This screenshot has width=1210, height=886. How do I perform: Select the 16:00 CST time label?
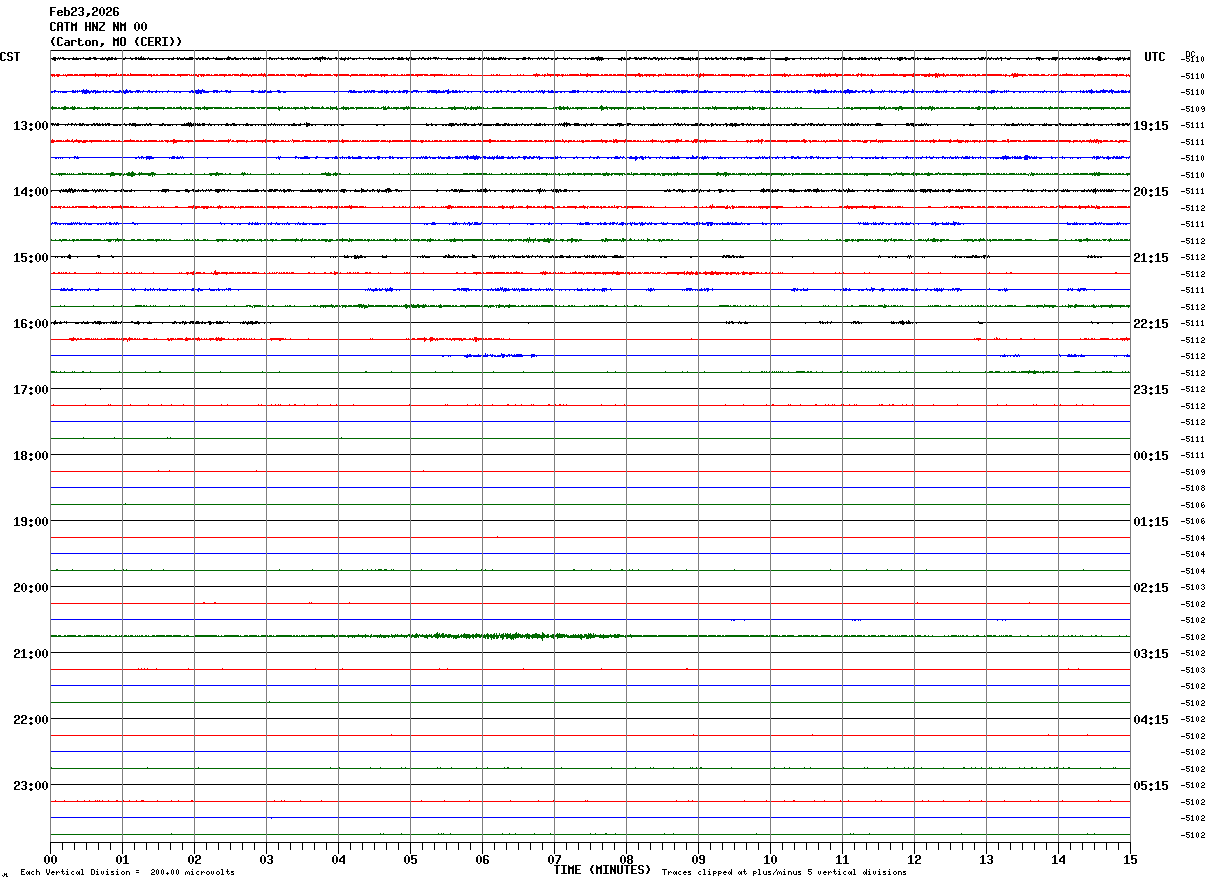[x=30, y=324]
